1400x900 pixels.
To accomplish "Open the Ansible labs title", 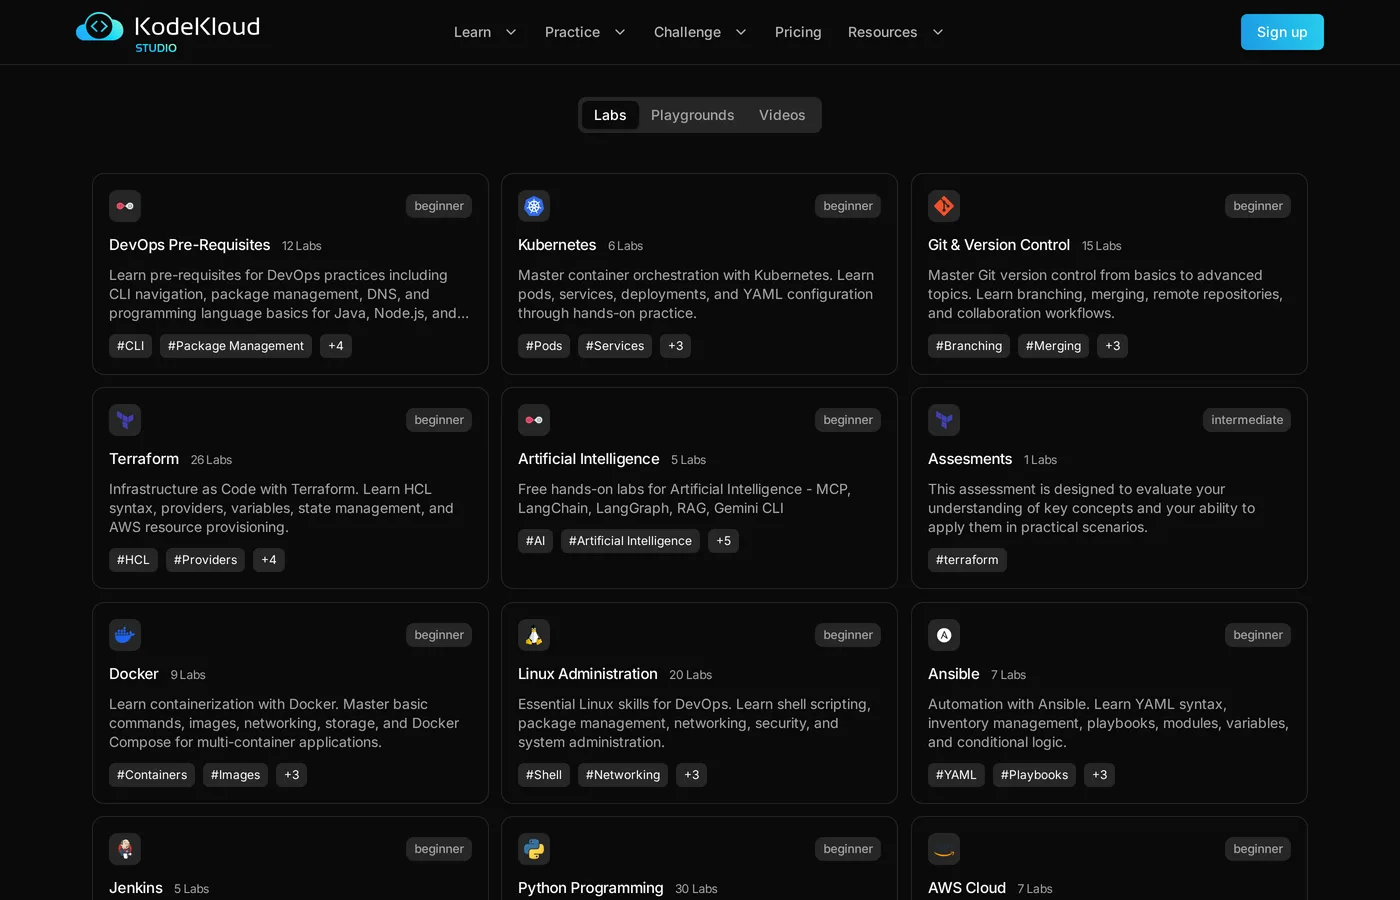I will [x=954, y=674].
